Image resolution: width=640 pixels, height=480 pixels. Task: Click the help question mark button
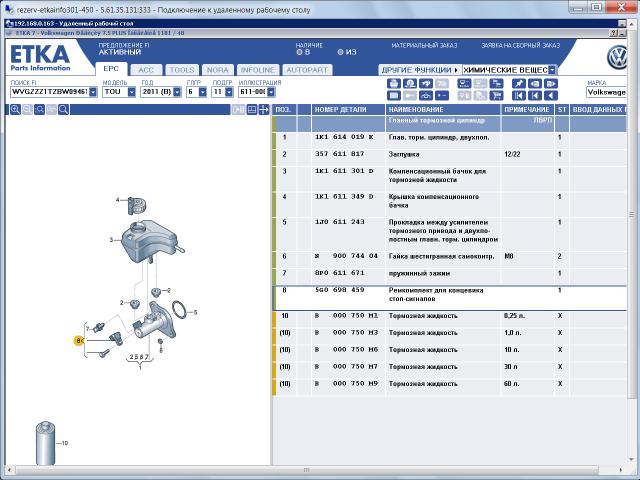pyautogui.click(x=613, y=33)
